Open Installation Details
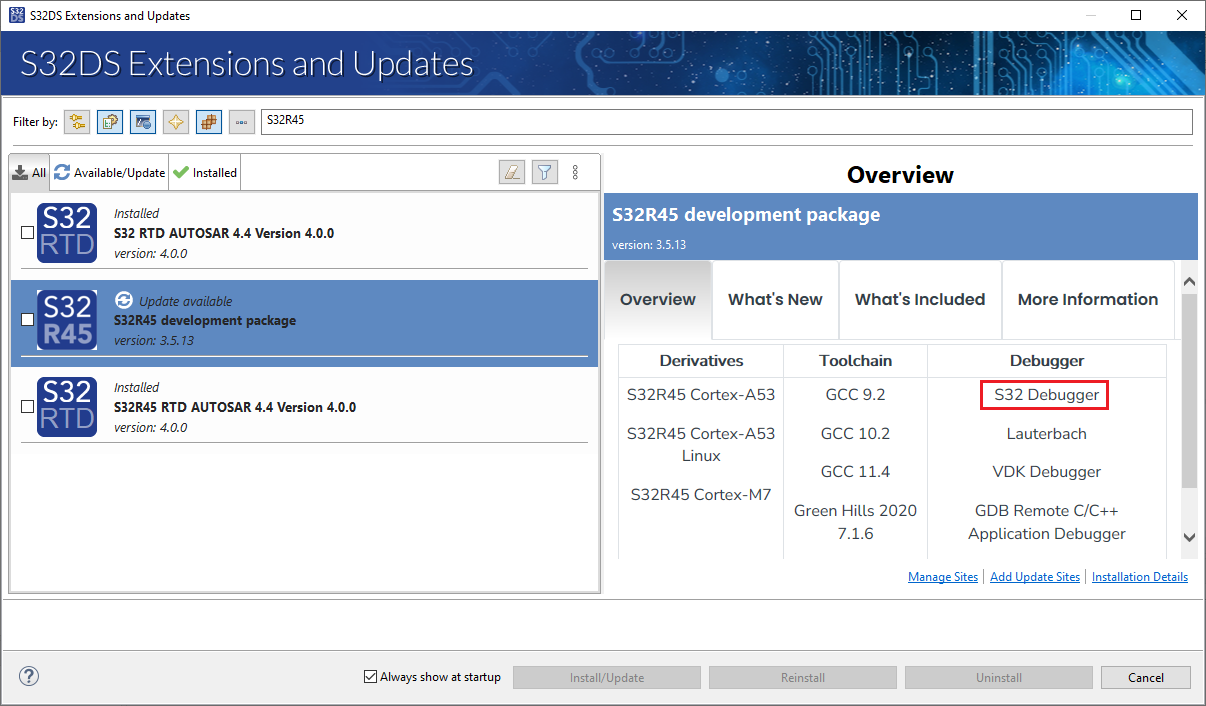Viewport: 1206px width, 706px height. coord(1139,576)
